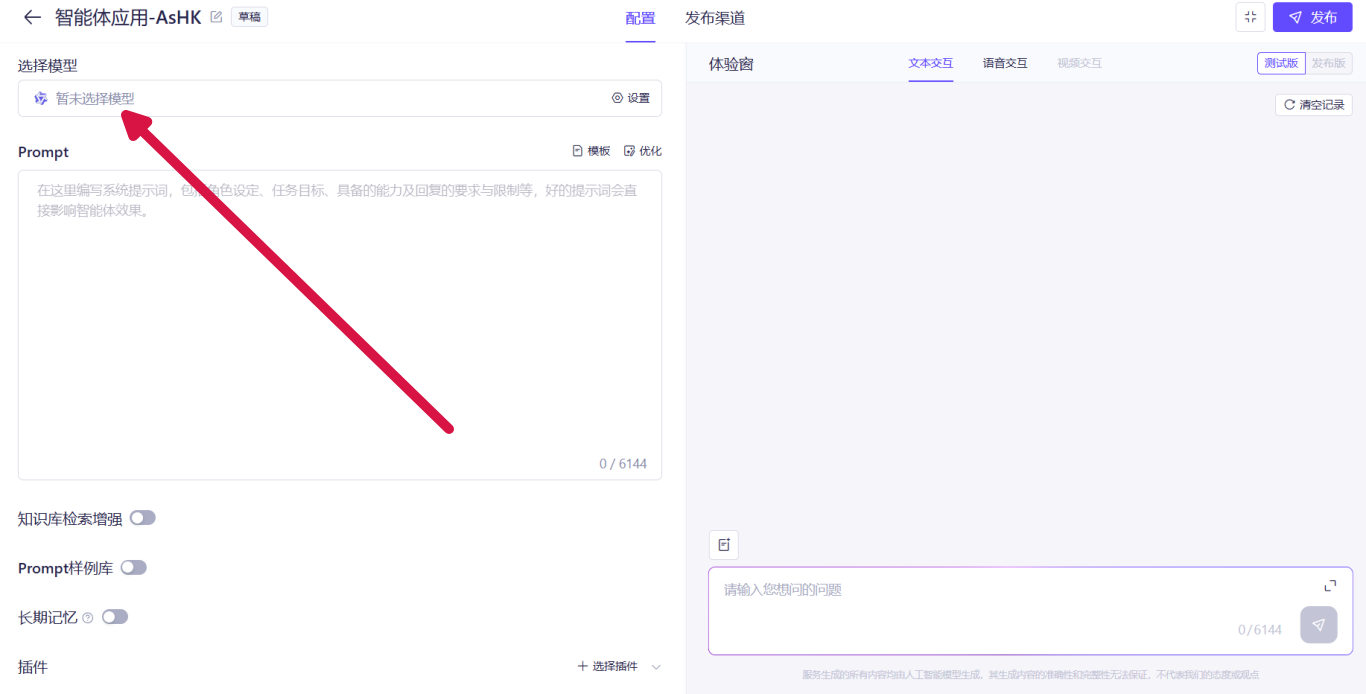Turn on Prompt样例库 switch
Image resolution: width=1366 pixels, height=694 pixels.
pyautogui.click(x=134, y=567)
